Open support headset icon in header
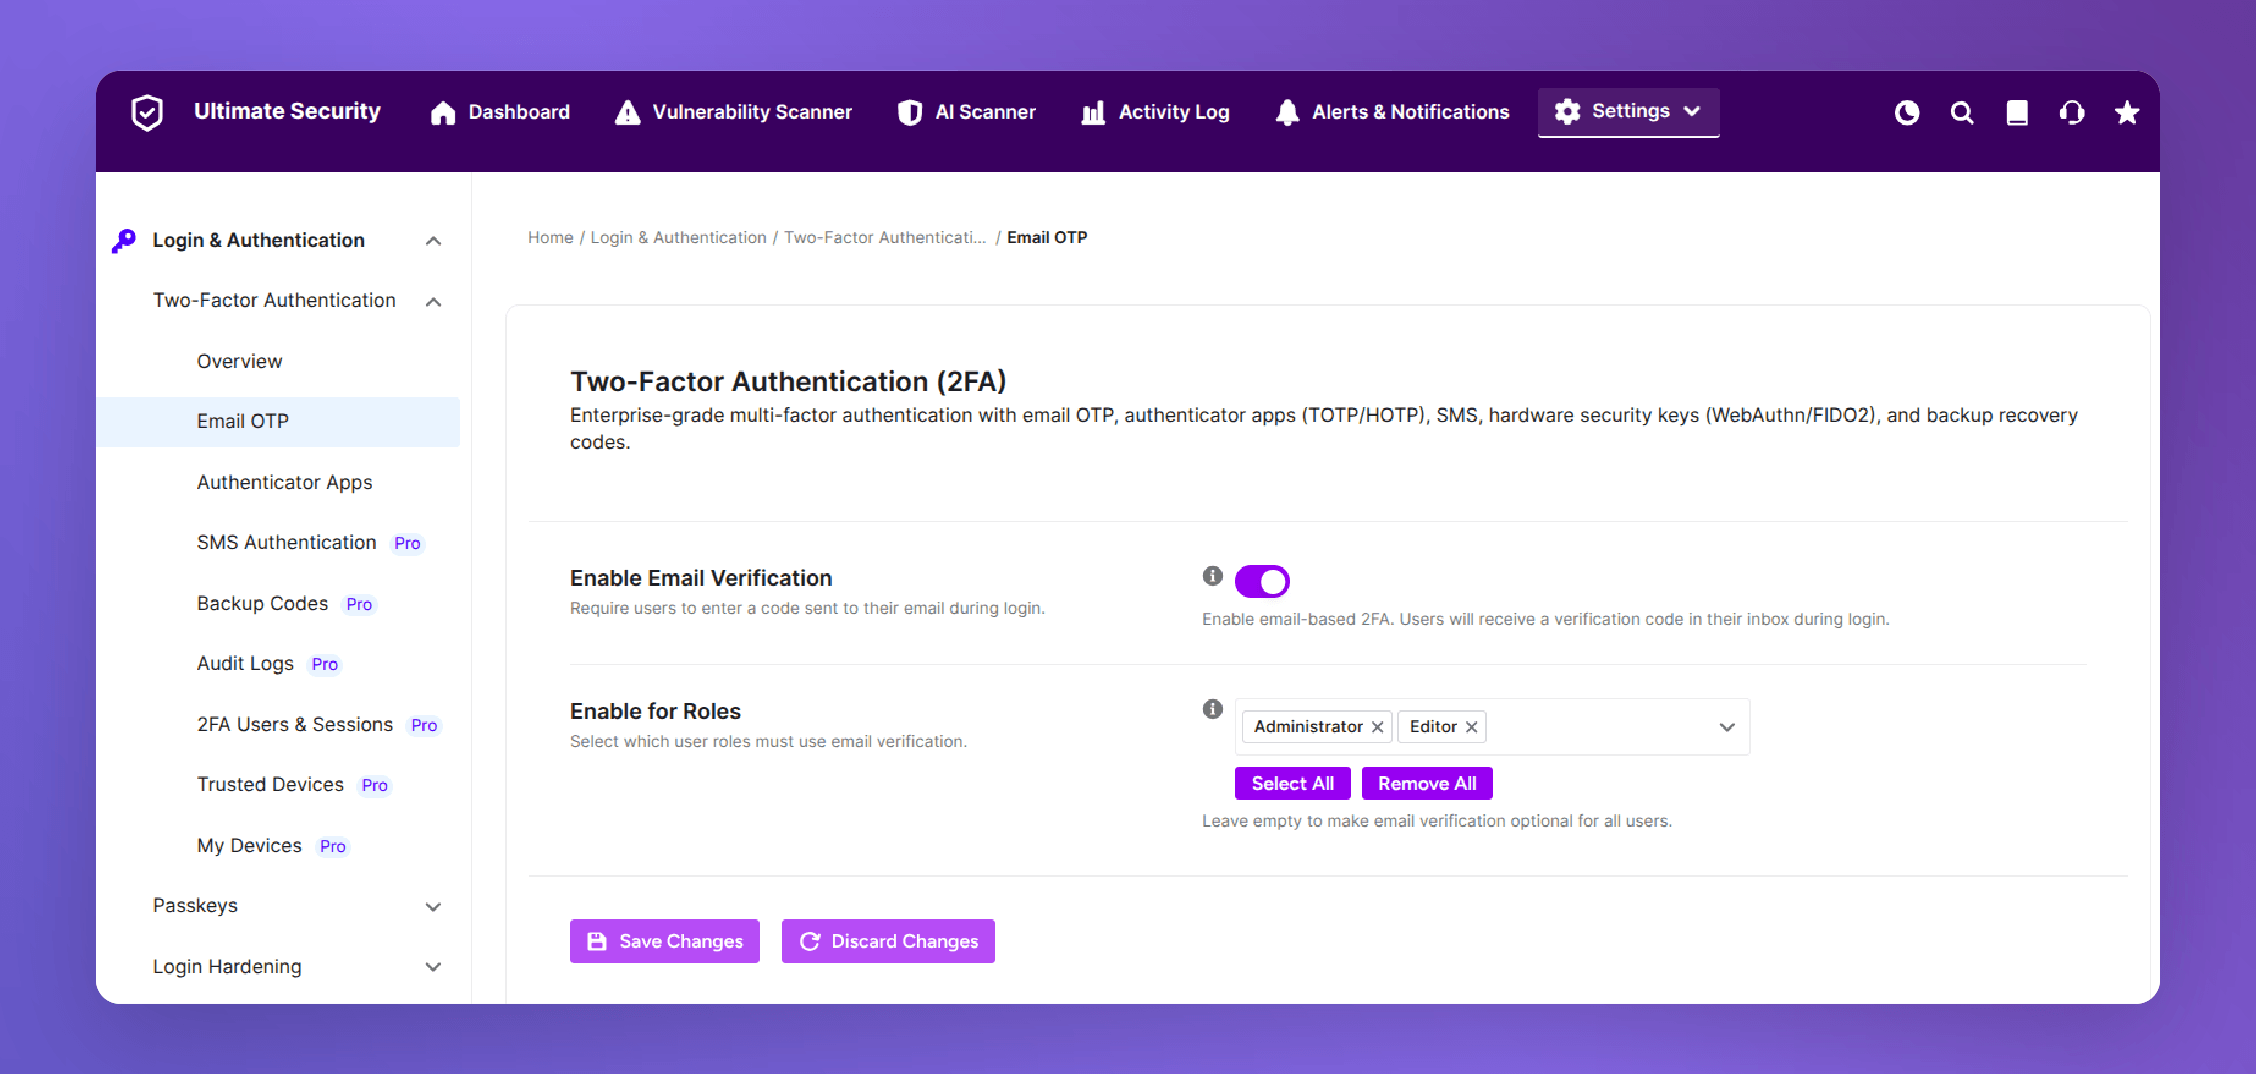The image size is (2256, 1074). [x=2072, y=113]
